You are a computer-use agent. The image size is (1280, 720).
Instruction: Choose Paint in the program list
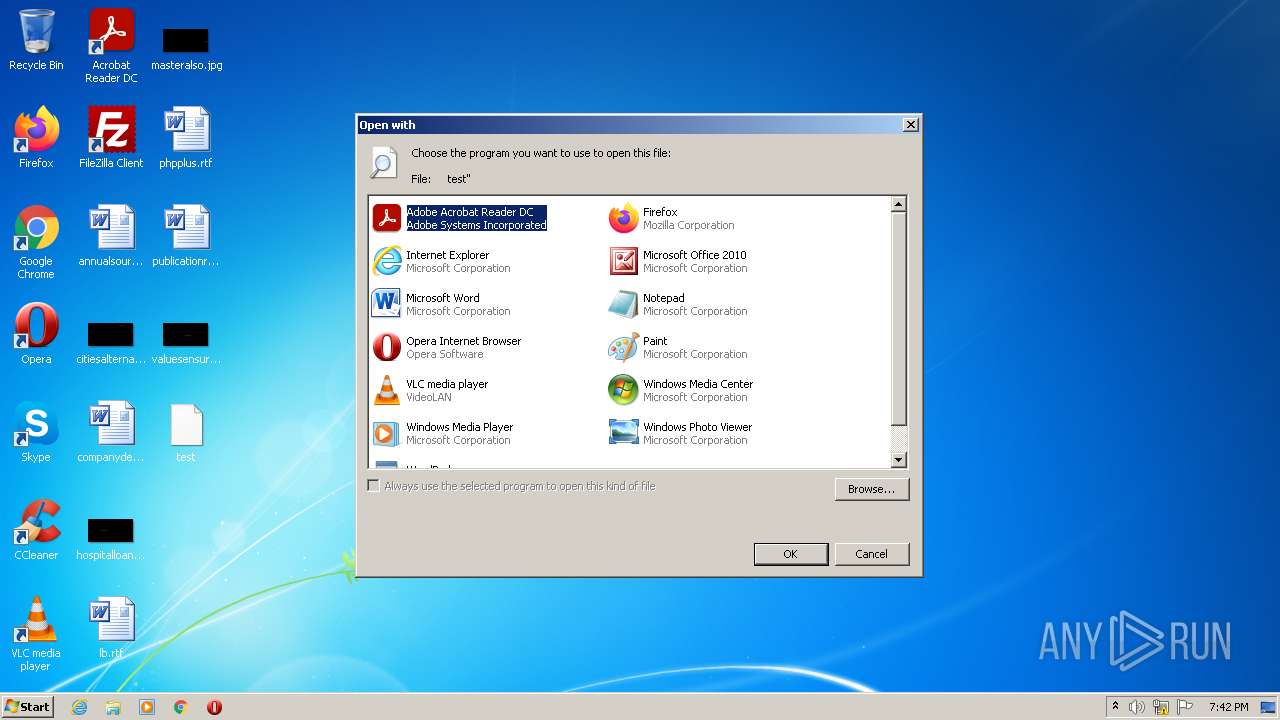(678, 347)
